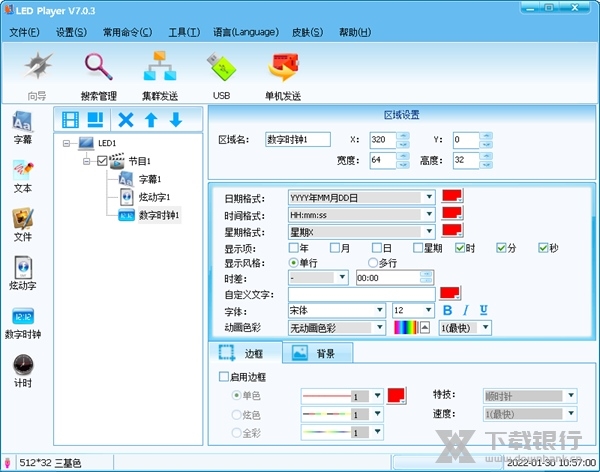
Task: Open 集群发送 cluster send
Action: coord(160,76)
